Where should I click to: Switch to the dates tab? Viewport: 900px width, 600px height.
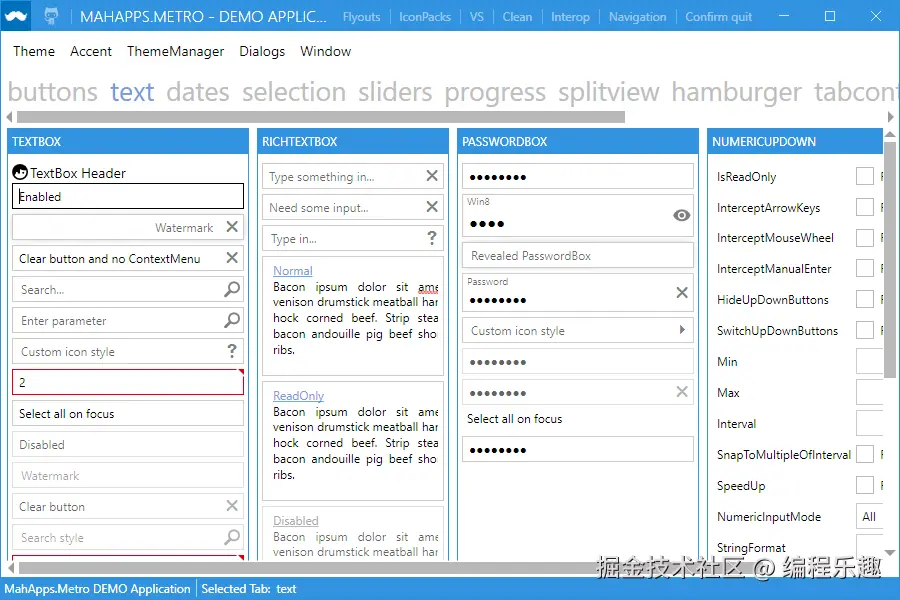197,92
